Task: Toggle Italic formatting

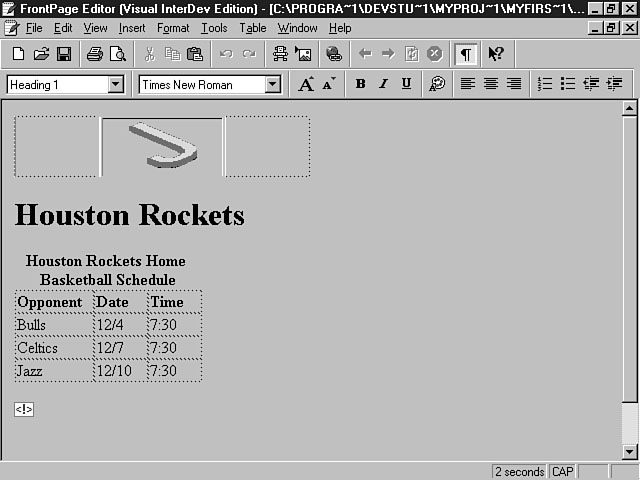Action: pos(383,85)
